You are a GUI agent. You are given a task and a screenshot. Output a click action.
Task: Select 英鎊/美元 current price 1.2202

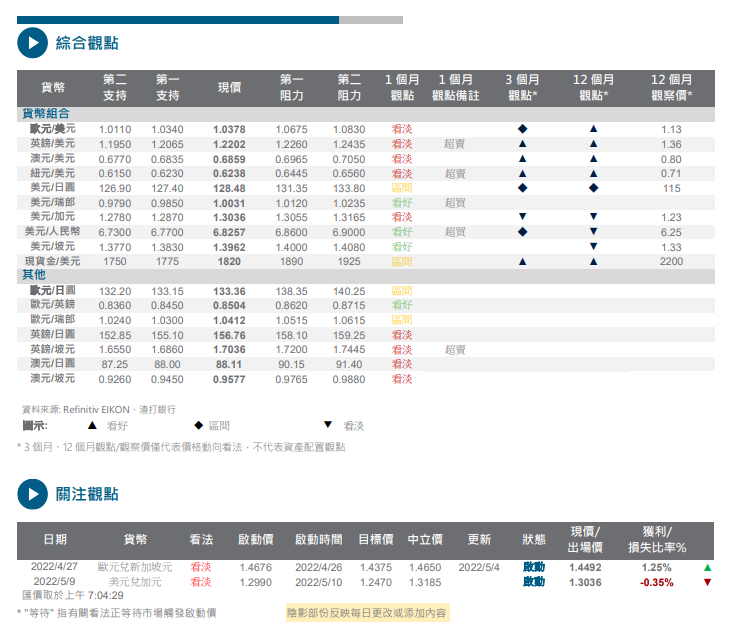229,144
